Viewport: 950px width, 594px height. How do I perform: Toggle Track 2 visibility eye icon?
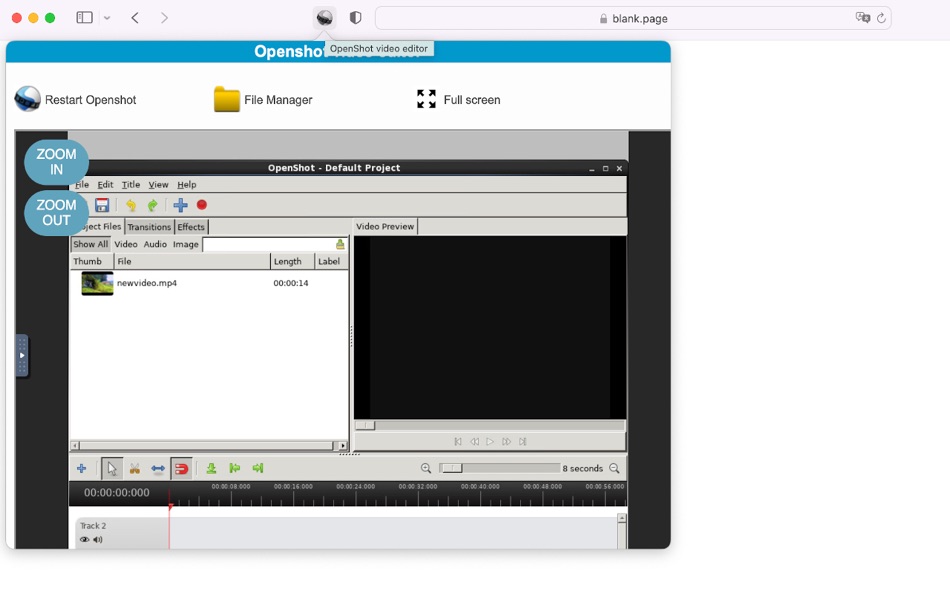84,539
